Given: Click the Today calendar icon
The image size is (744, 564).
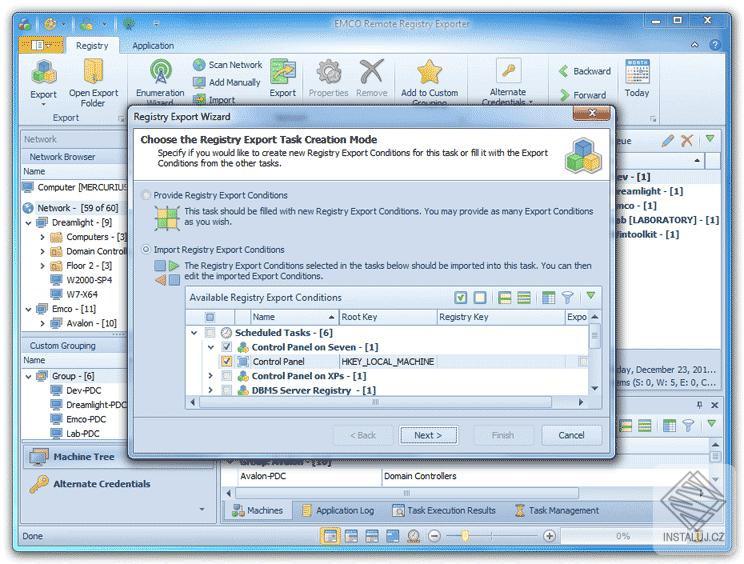Looking at the screenshot, I should tap(637, 72).
